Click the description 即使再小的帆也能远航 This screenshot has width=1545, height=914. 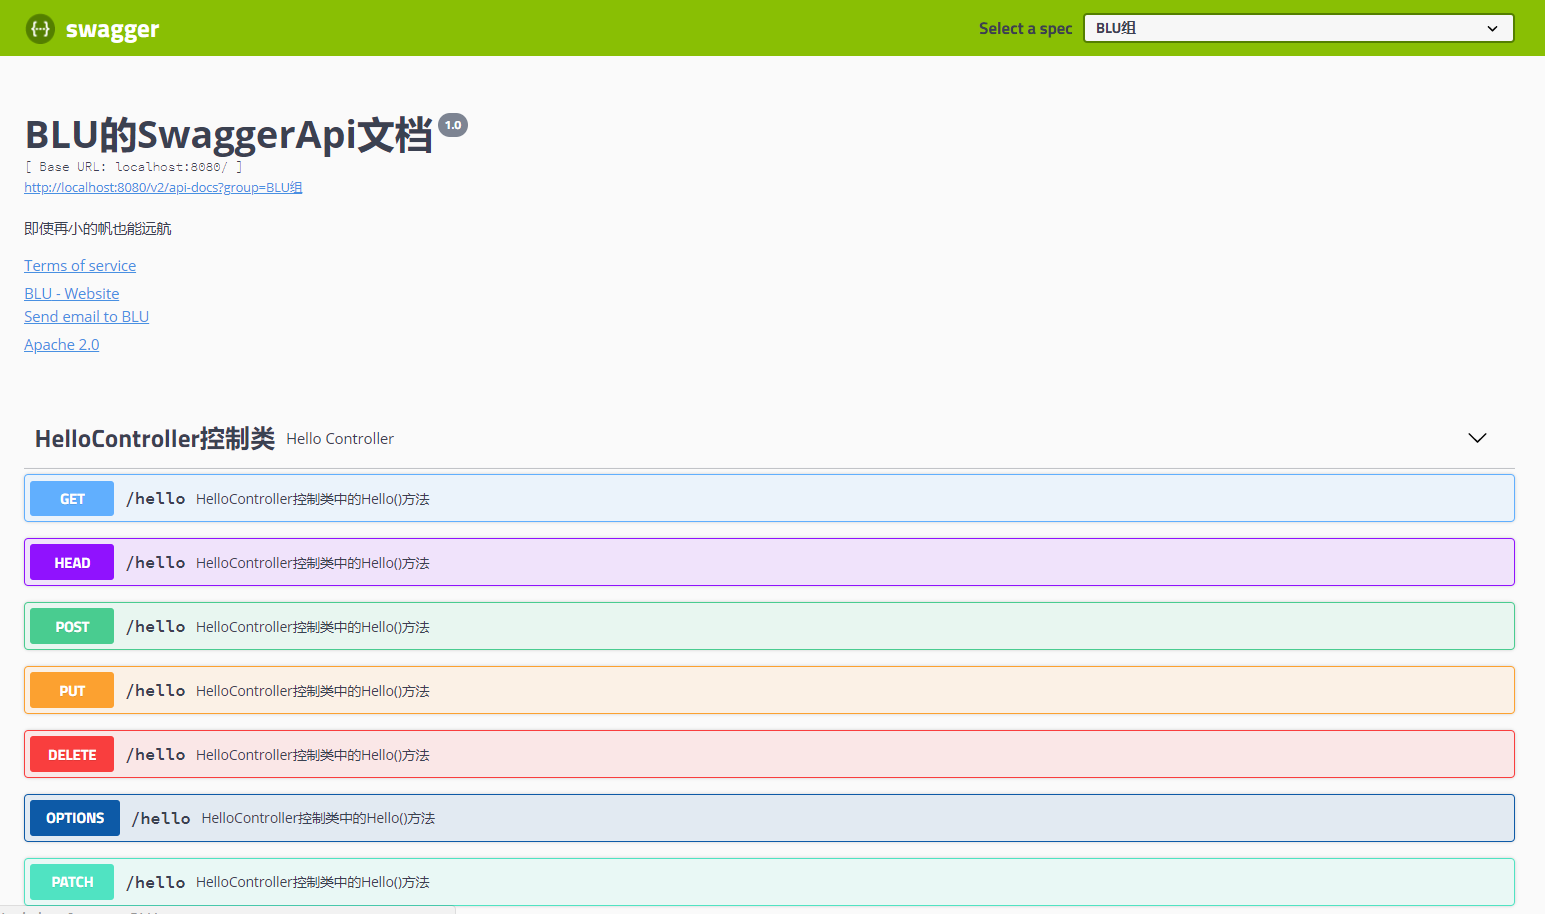(98, 229)
